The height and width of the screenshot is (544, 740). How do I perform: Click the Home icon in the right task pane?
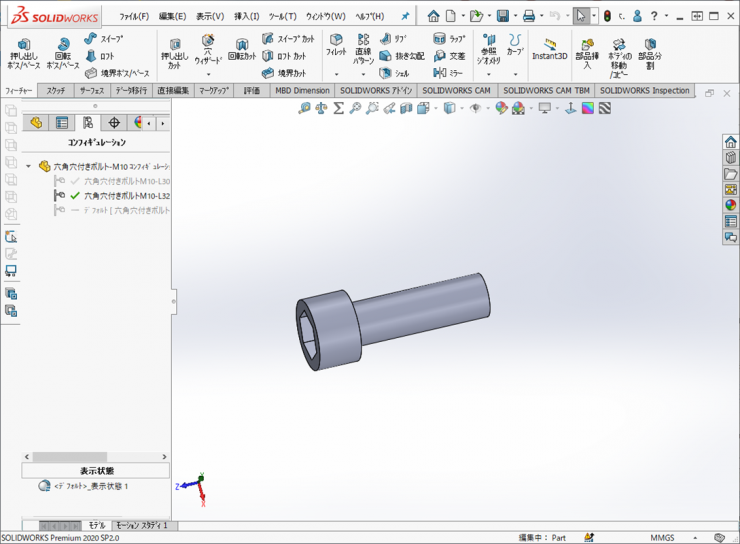[731, 141]
